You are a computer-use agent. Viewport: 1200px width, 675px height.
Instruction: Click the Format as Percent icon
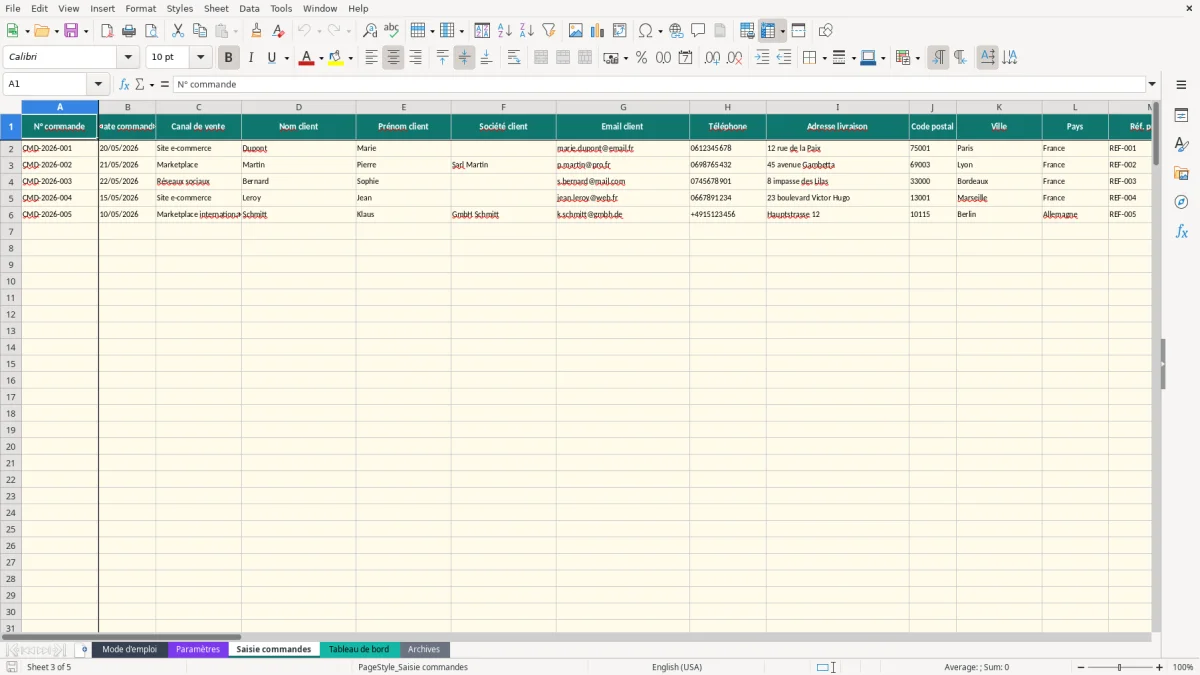point(641,58)
